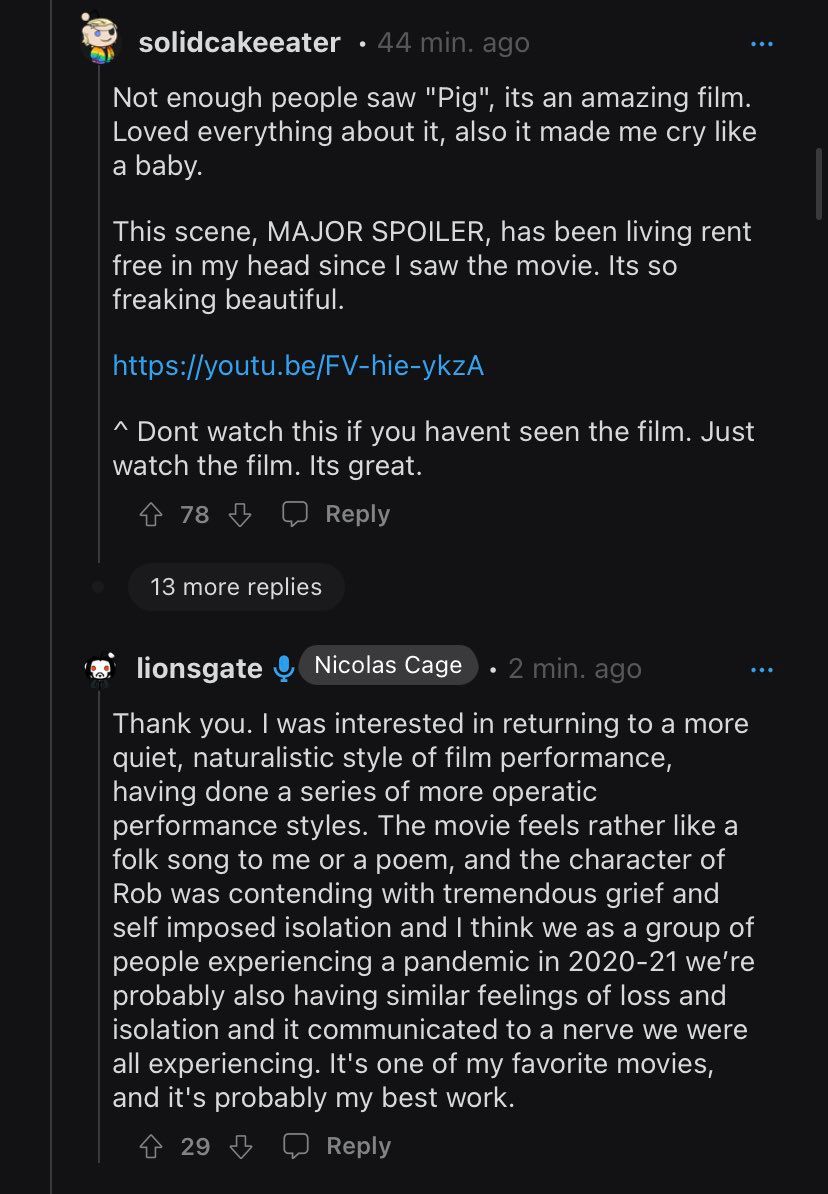Open options menu for solidcakeeater's comment
828x1194 pixels.
(762, 44)
